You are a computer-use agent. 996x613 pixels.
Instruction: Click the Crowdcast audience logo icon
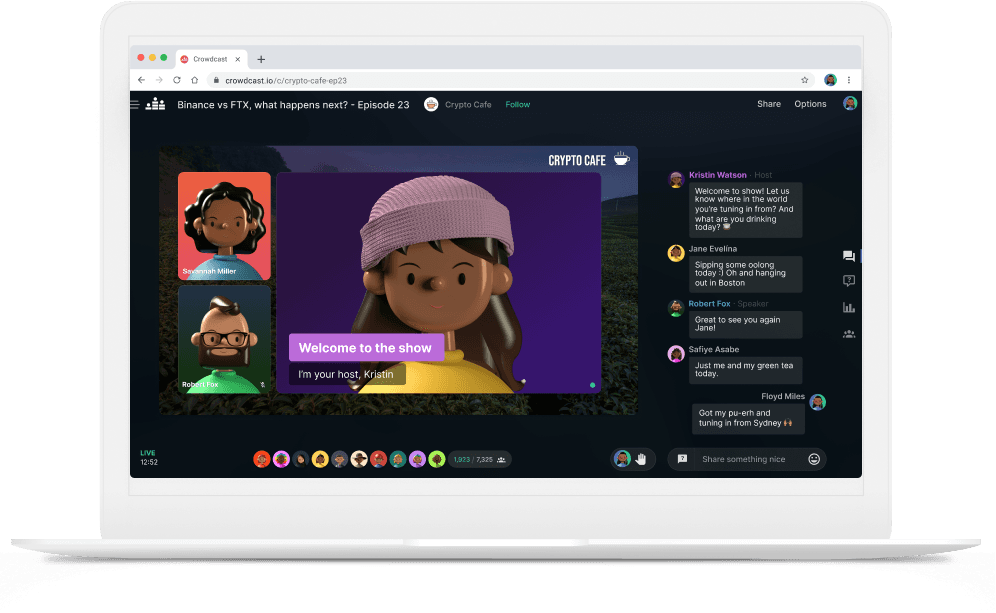click(156, 104)
